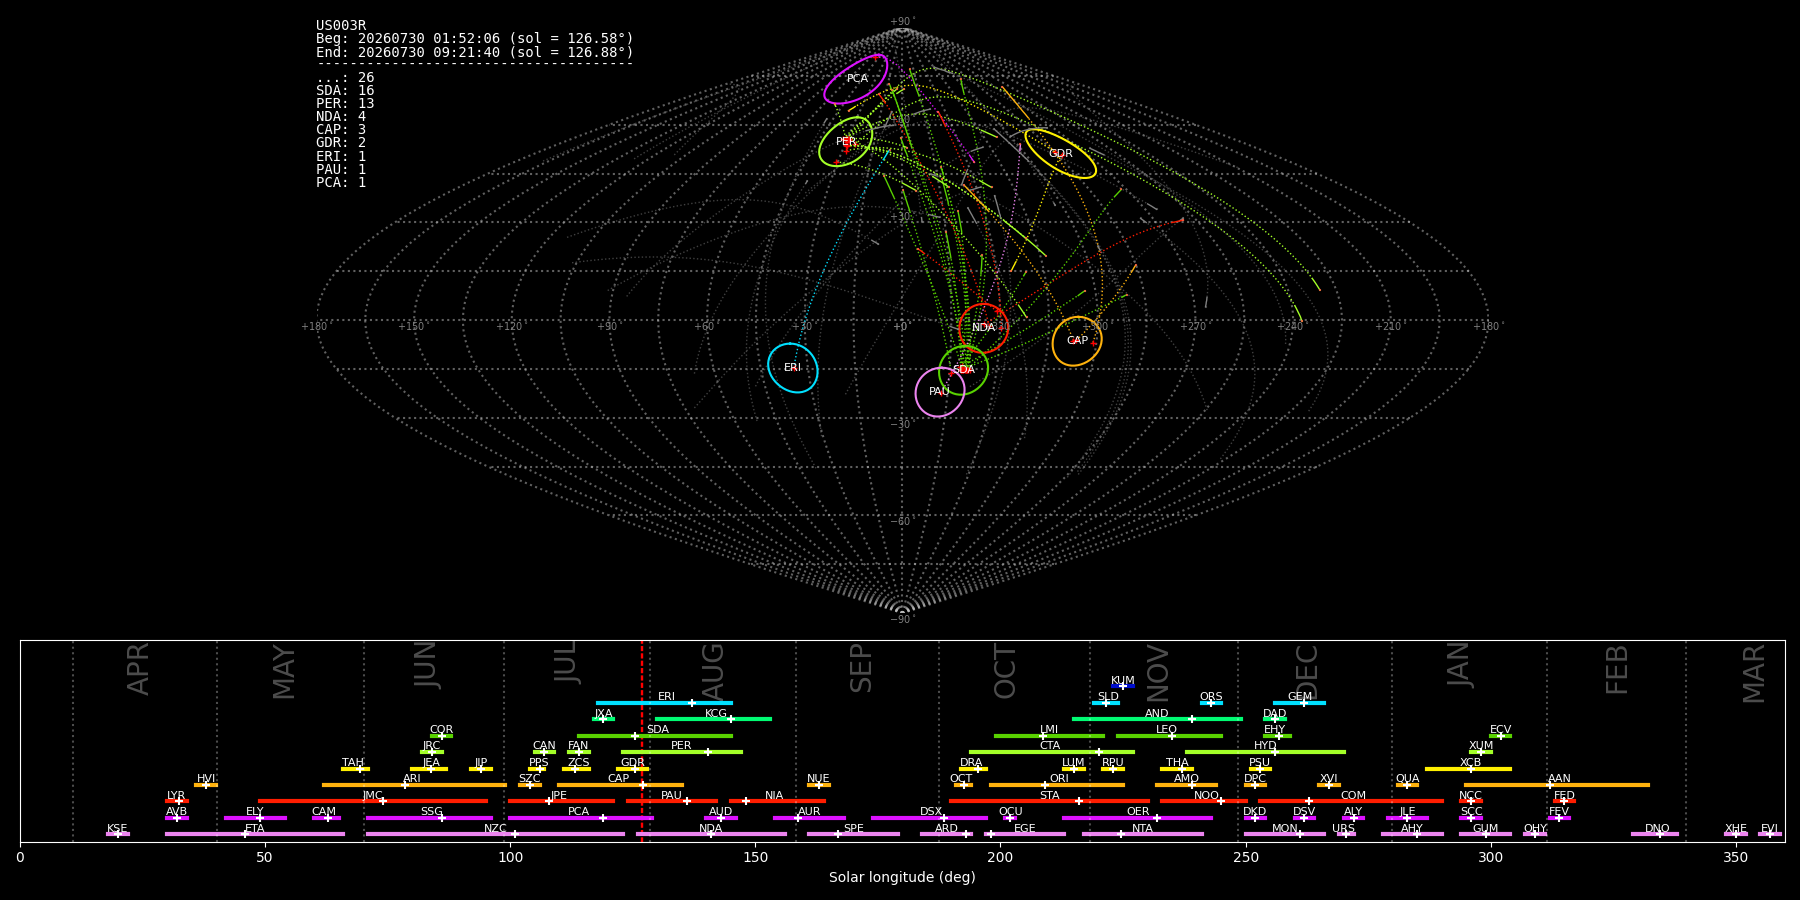Select the red NDA radiant circle on sky map

click(x=983, y=328)
